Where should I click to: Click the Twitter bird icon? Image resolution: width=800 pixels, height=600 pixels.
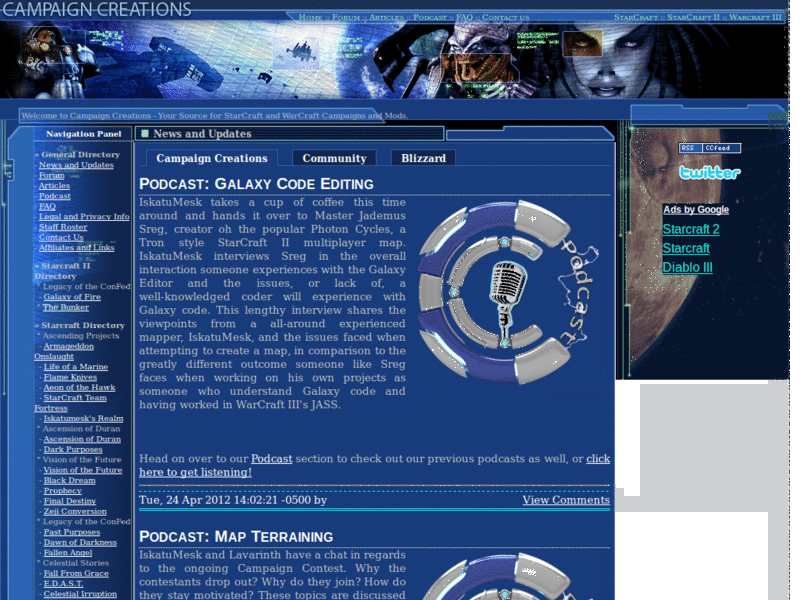tap(710, 172)
